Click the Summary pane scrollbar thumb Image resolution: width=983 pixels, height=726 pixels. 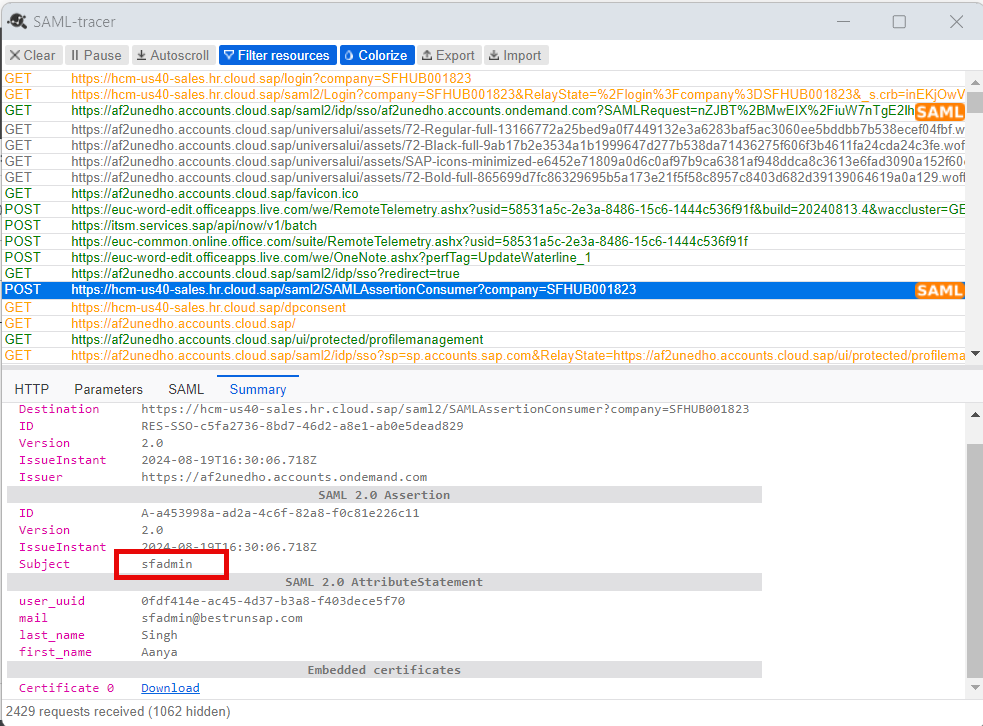point(975,560)
